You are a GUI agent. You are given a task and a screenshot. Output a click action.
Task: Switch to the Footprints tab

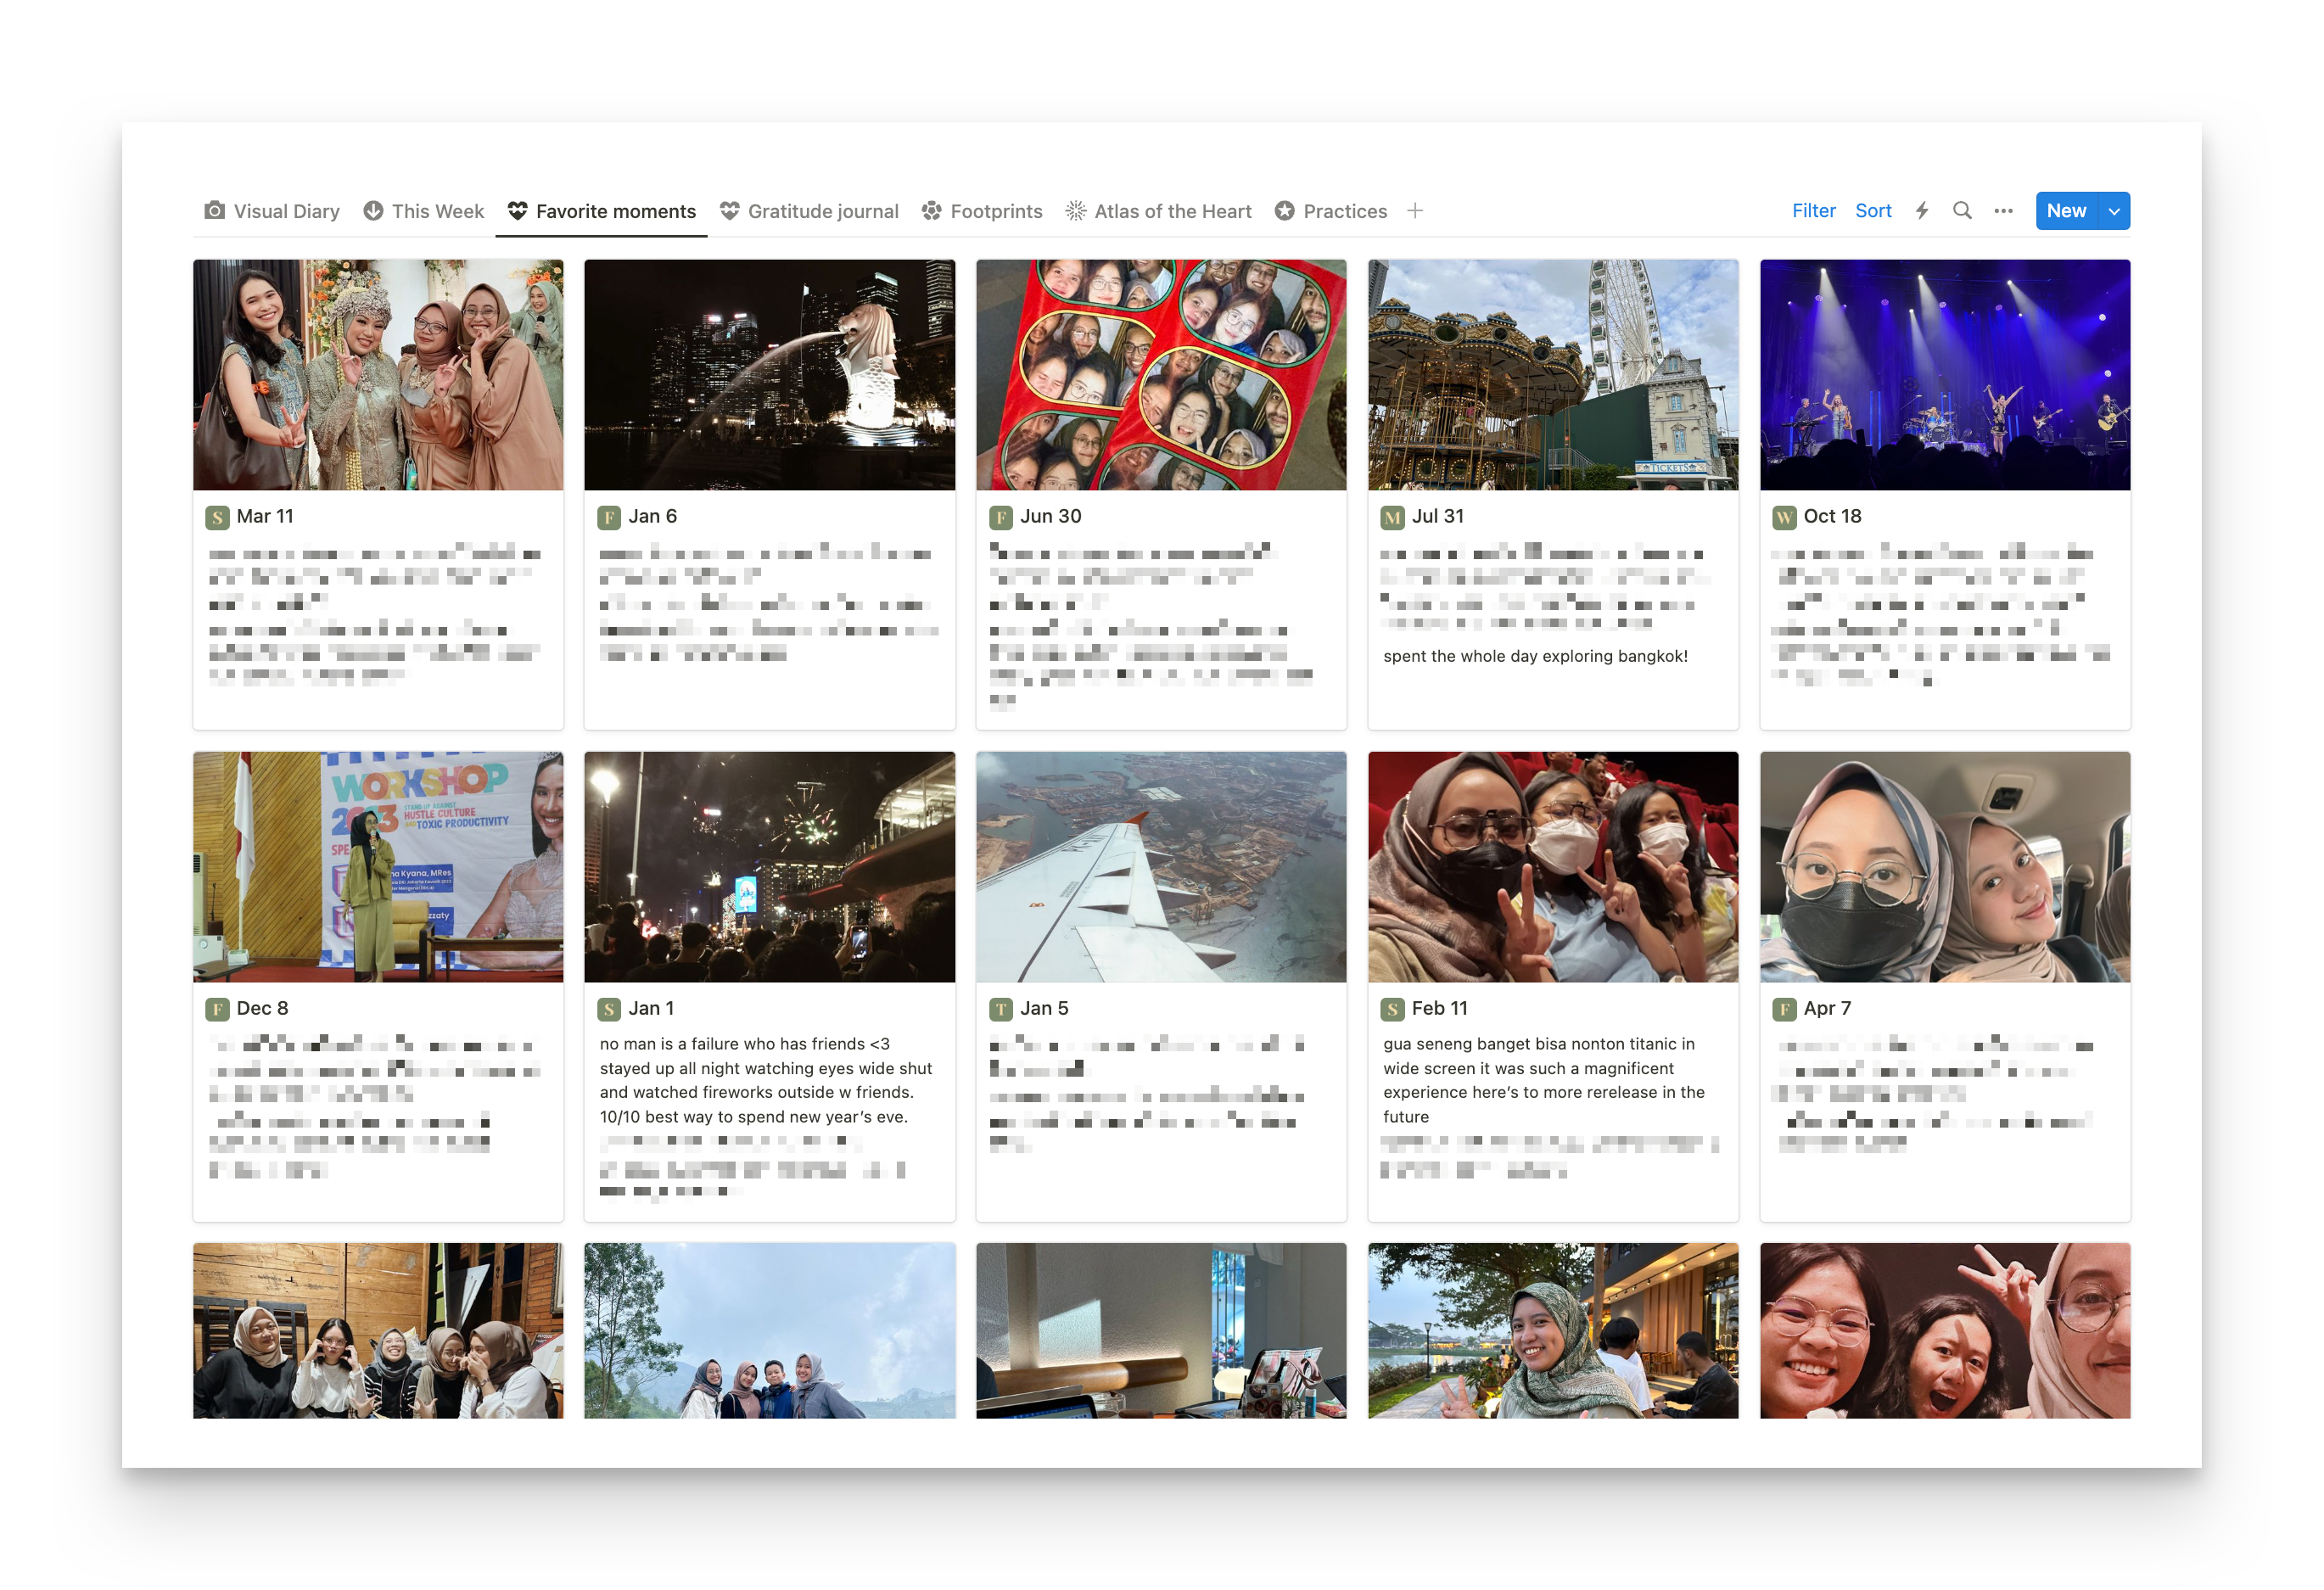(x=981, y=211)
